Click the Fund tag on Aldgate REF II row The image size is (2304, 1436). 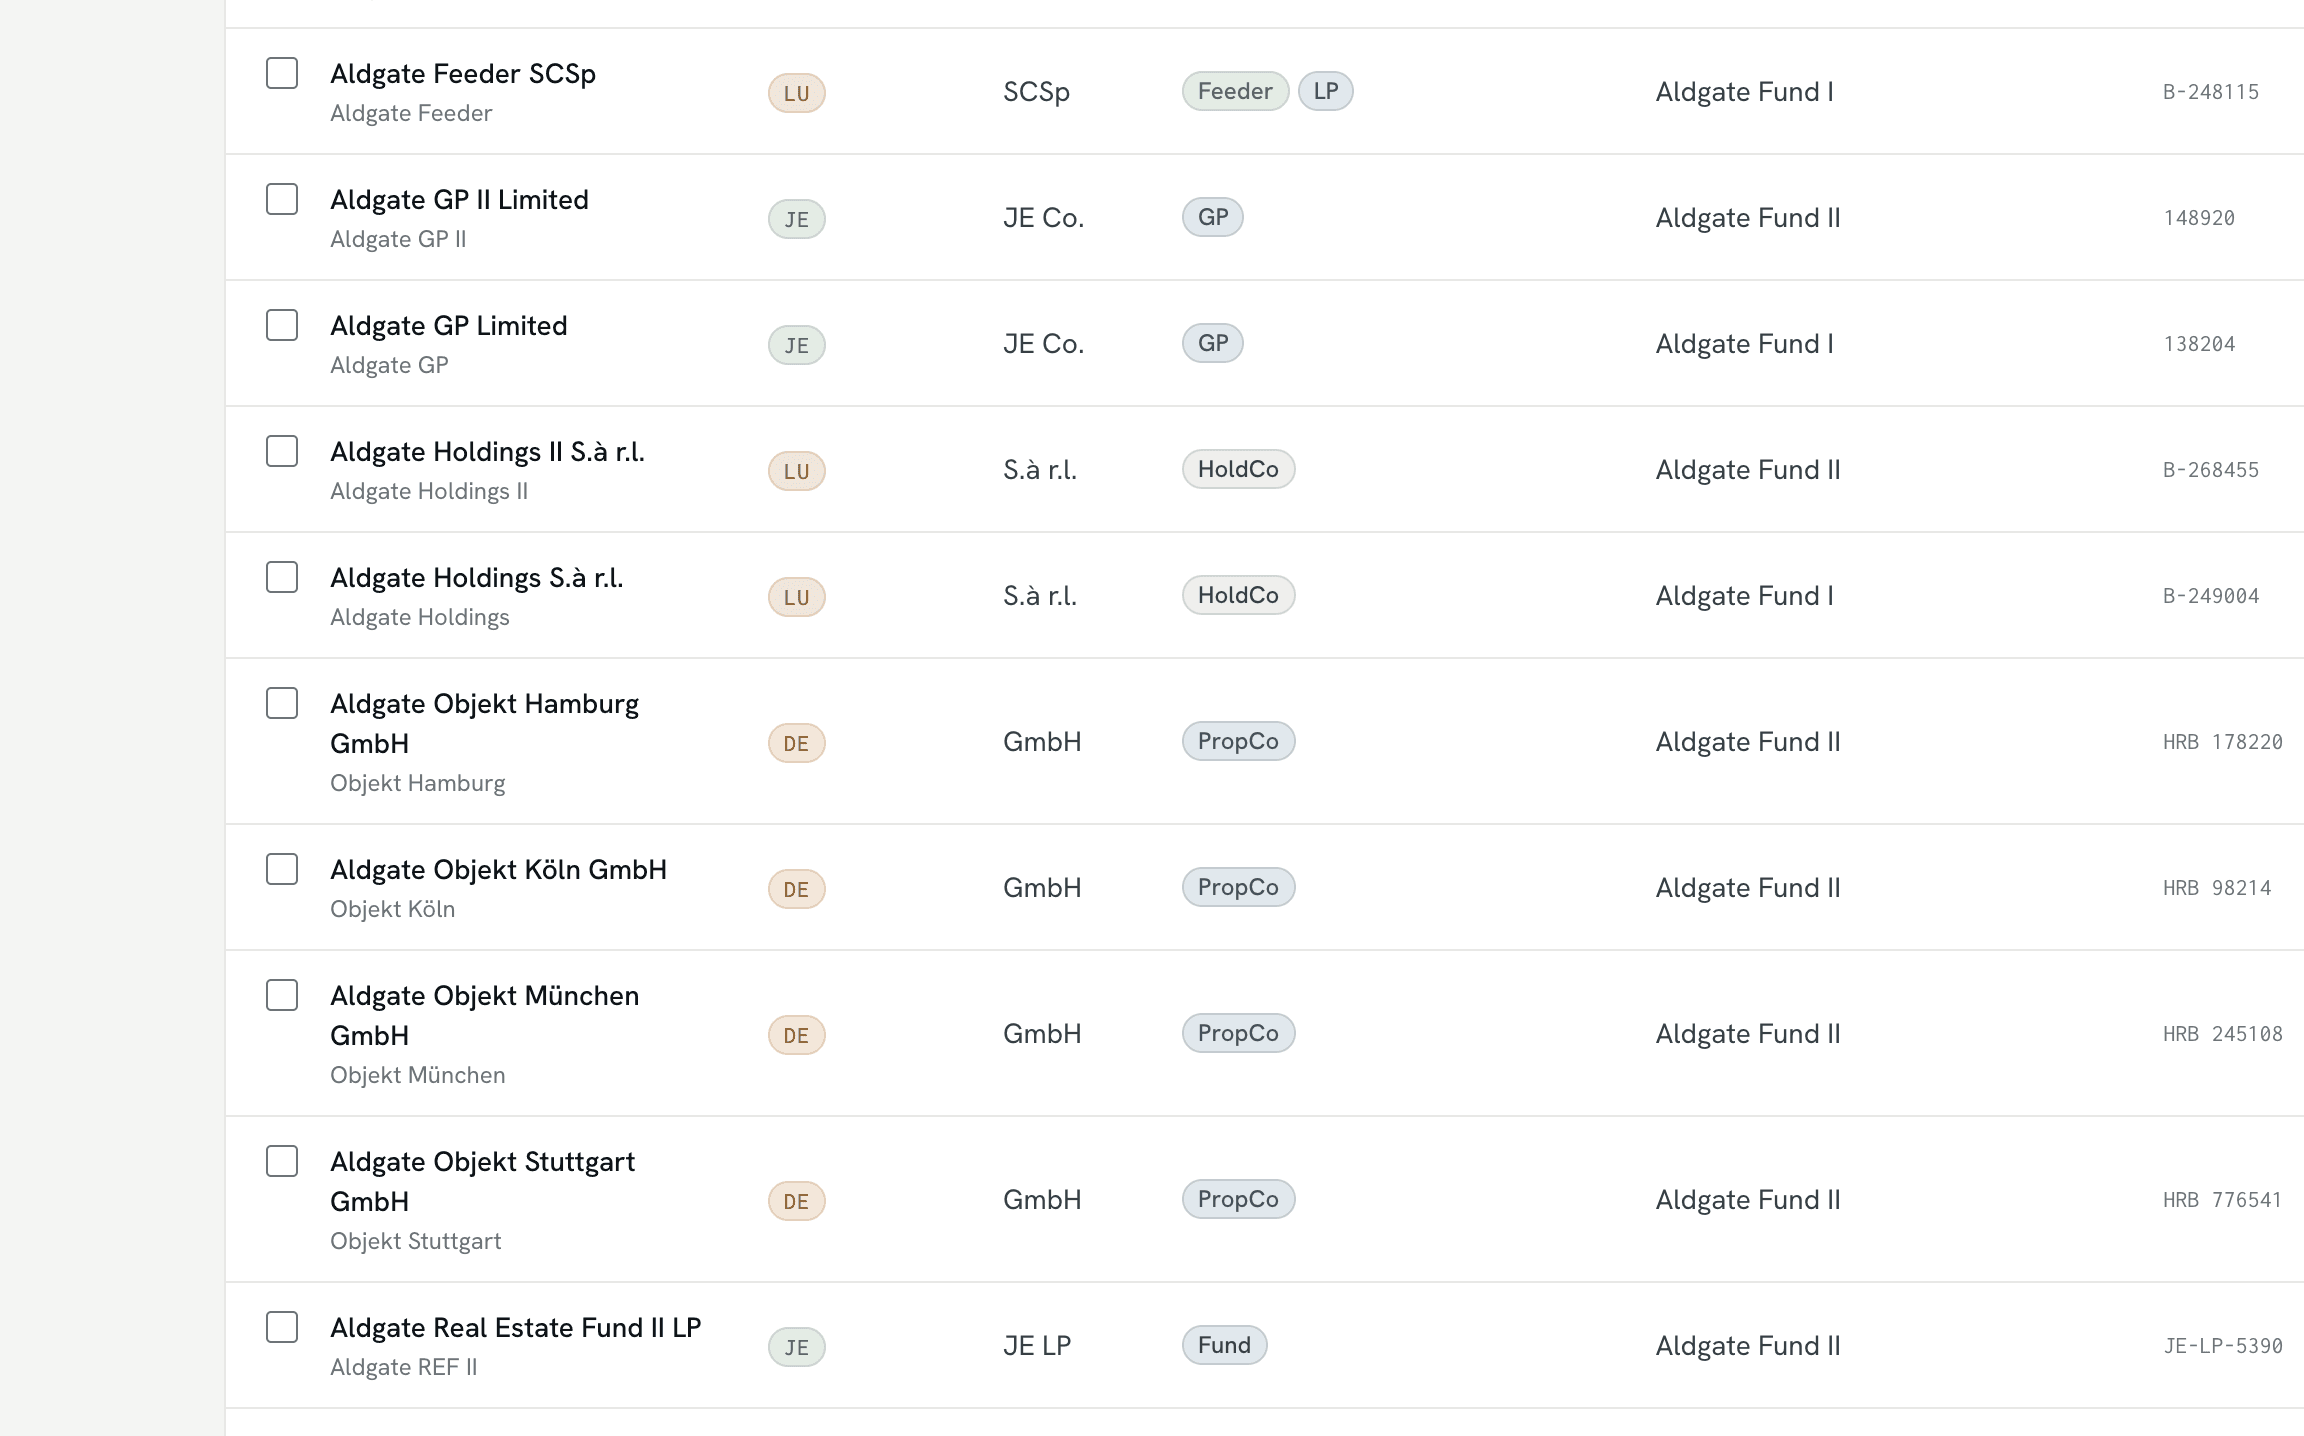tap(1224, 1345)
